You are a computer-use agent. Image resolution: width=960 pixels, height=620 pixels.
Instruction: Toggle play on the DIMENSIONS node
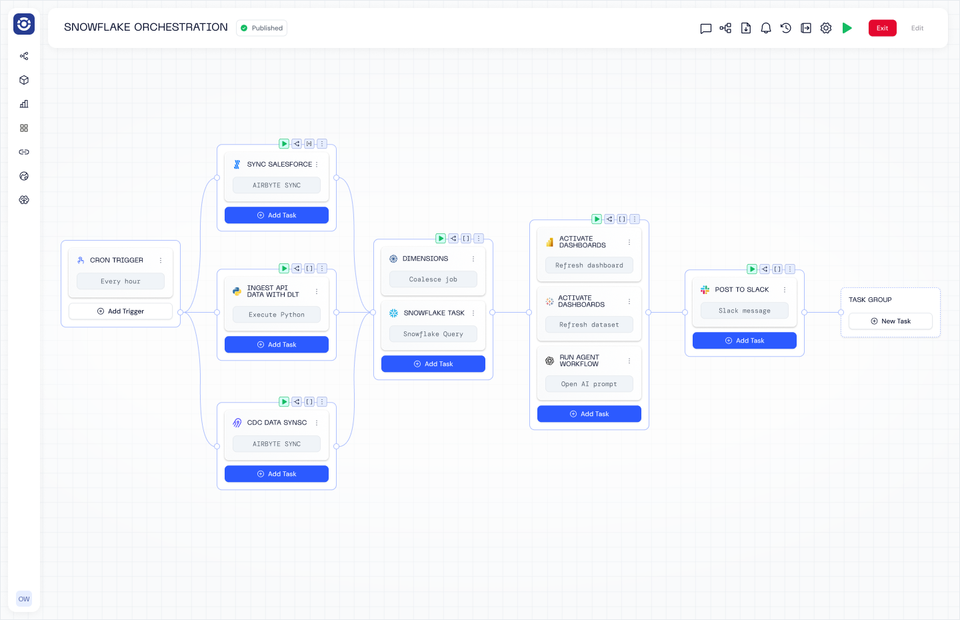pos(440,238)
